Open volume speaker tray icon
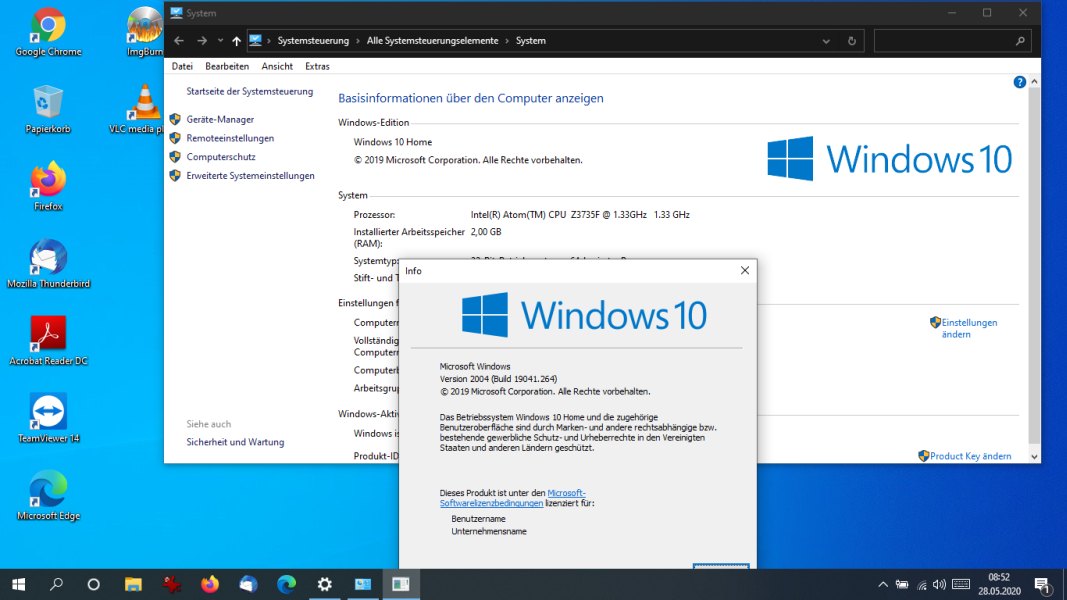The image size is (1067, 600). [940, 584]
